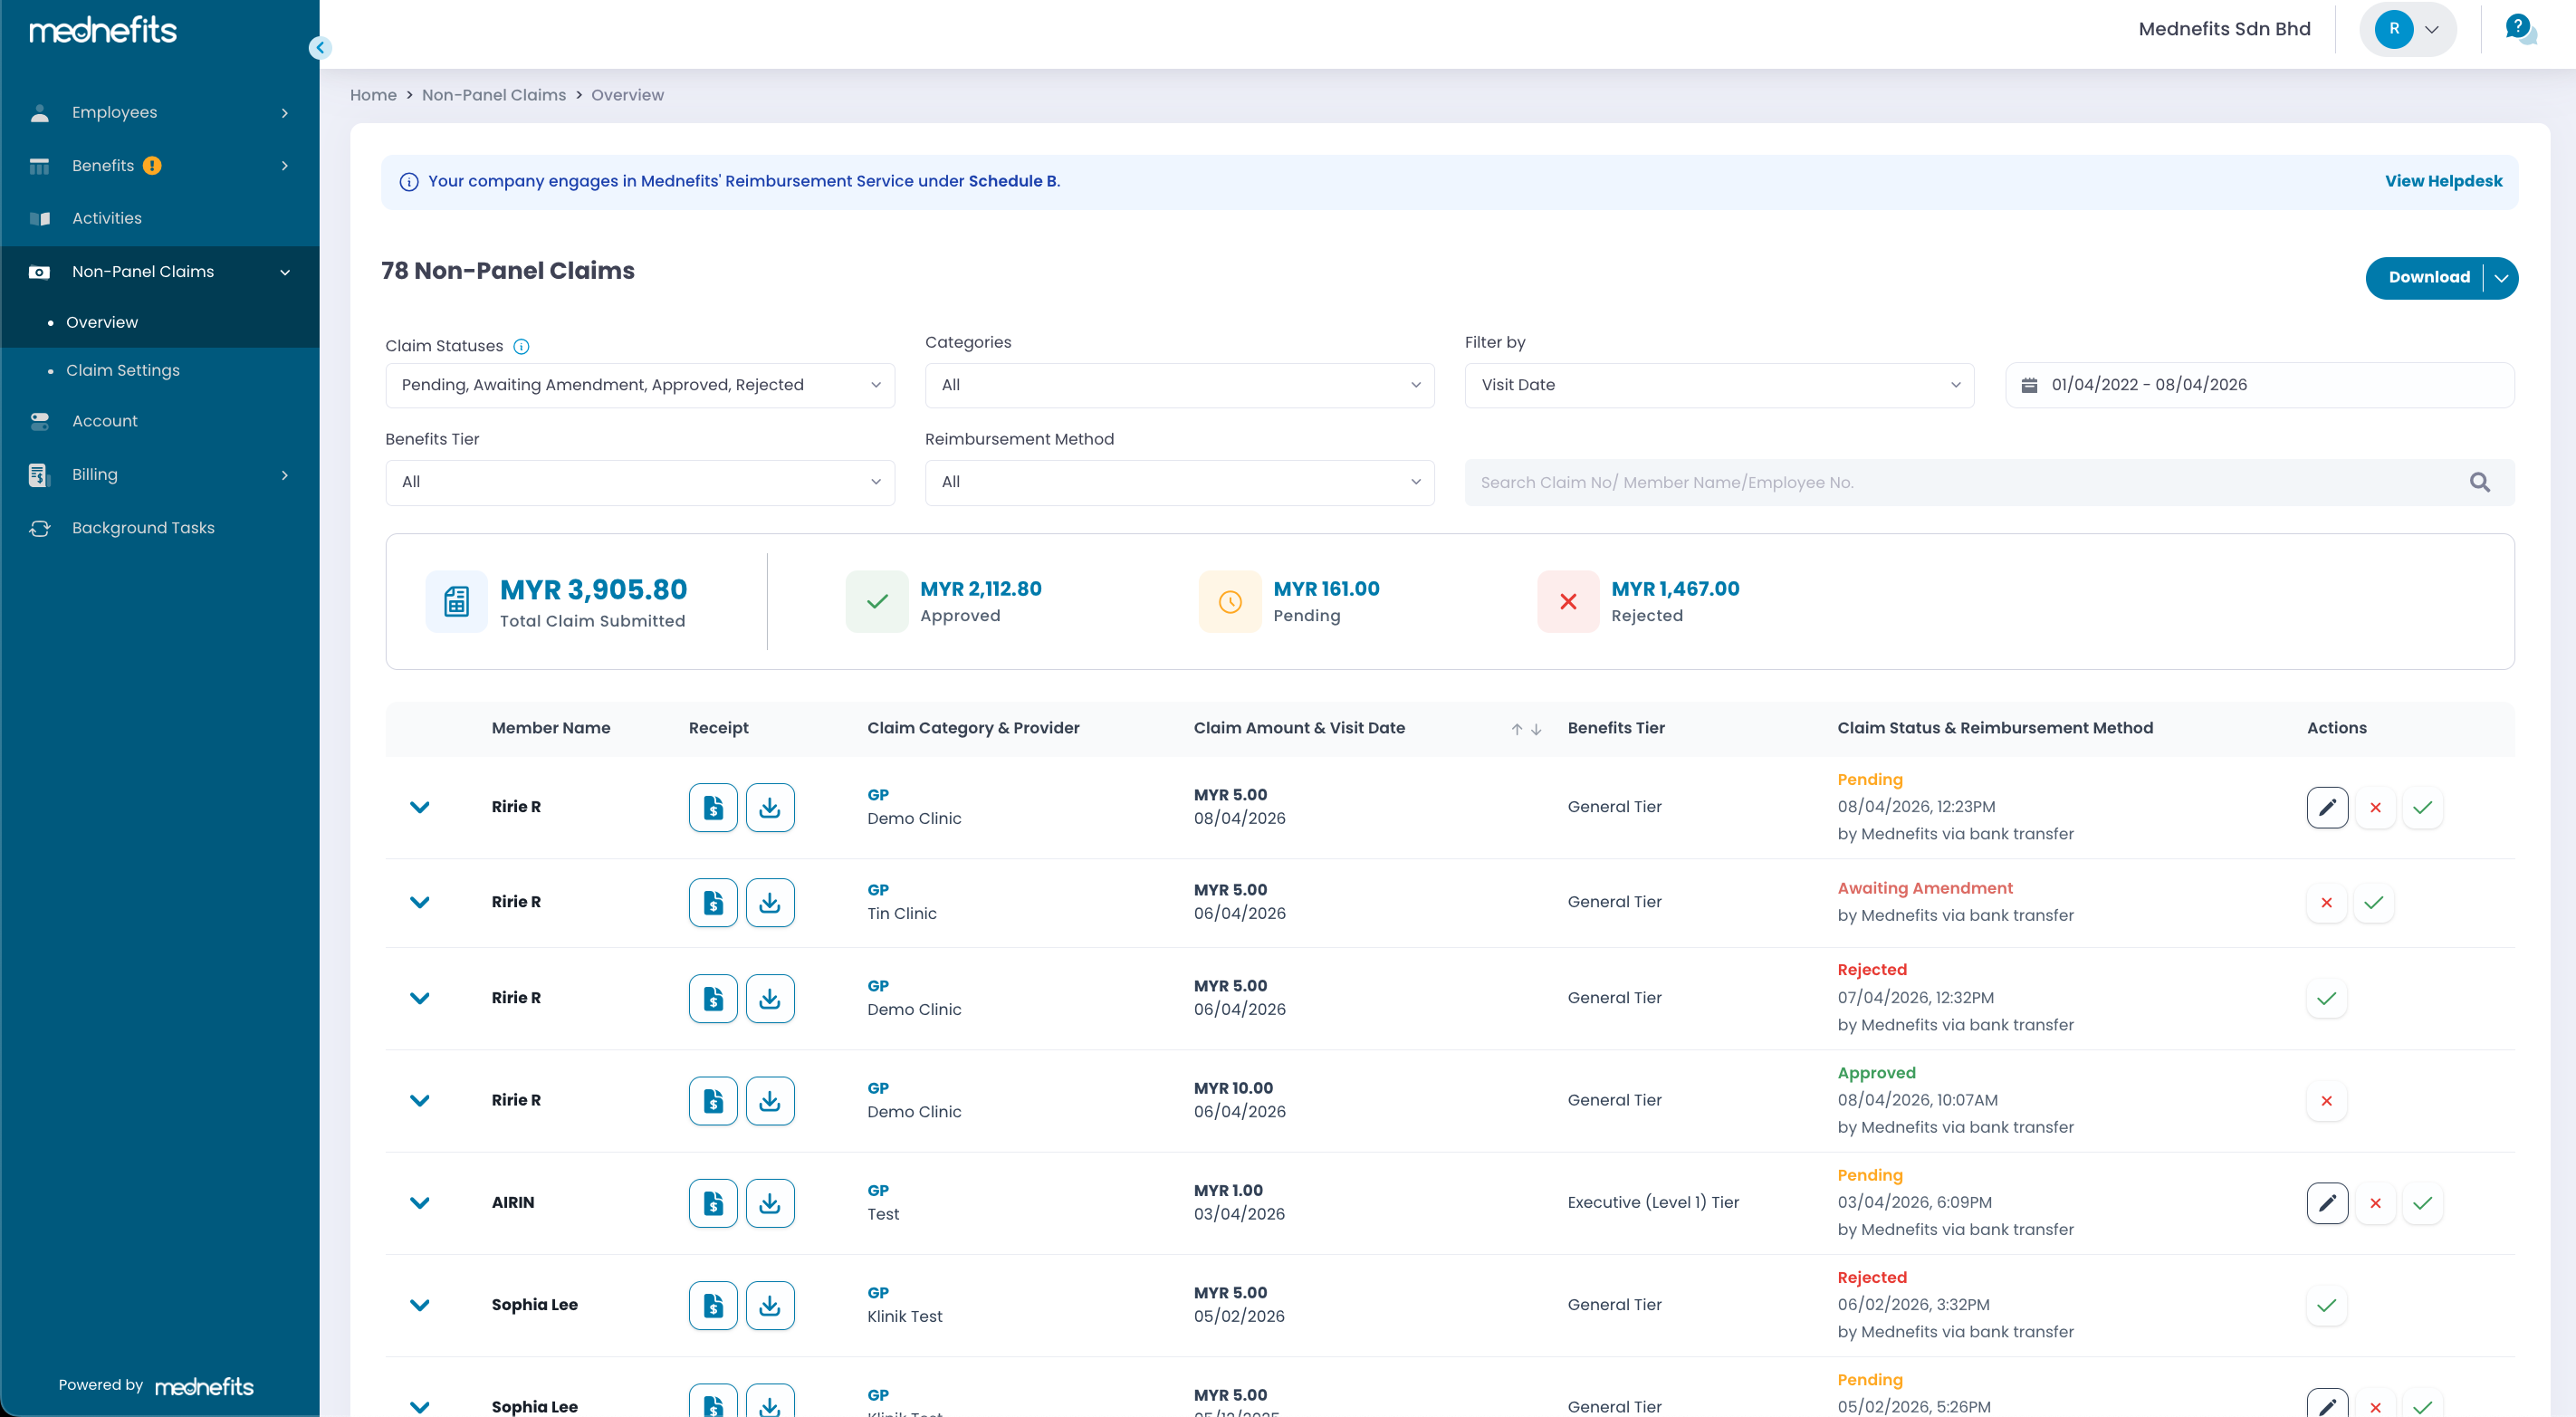Open the Filter by Visit Date dropdown

pos(1719,385)
